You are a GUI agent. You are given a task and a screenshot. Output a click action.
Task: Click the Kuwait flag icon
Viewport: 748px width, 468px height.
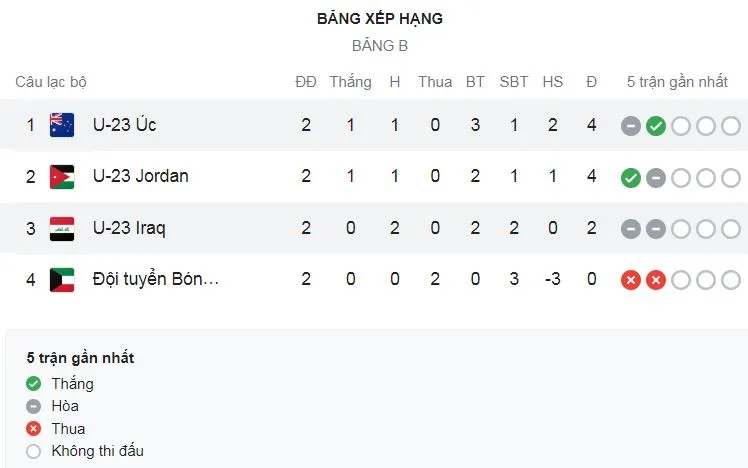click(x=62, y=280)
